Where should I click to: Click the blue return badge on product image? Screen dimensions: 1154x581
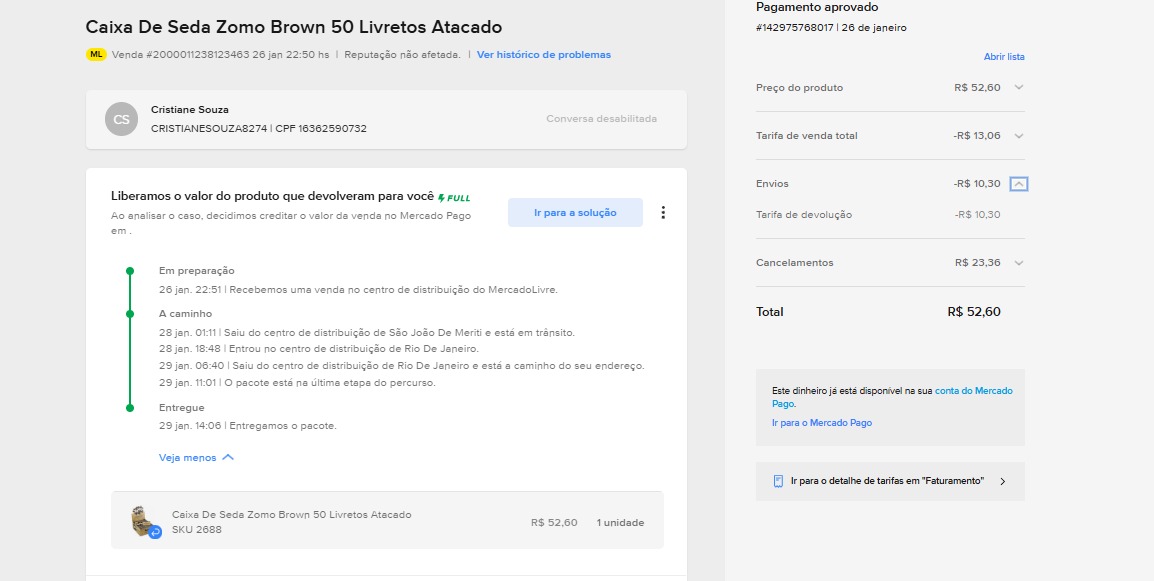coord(155,532)
